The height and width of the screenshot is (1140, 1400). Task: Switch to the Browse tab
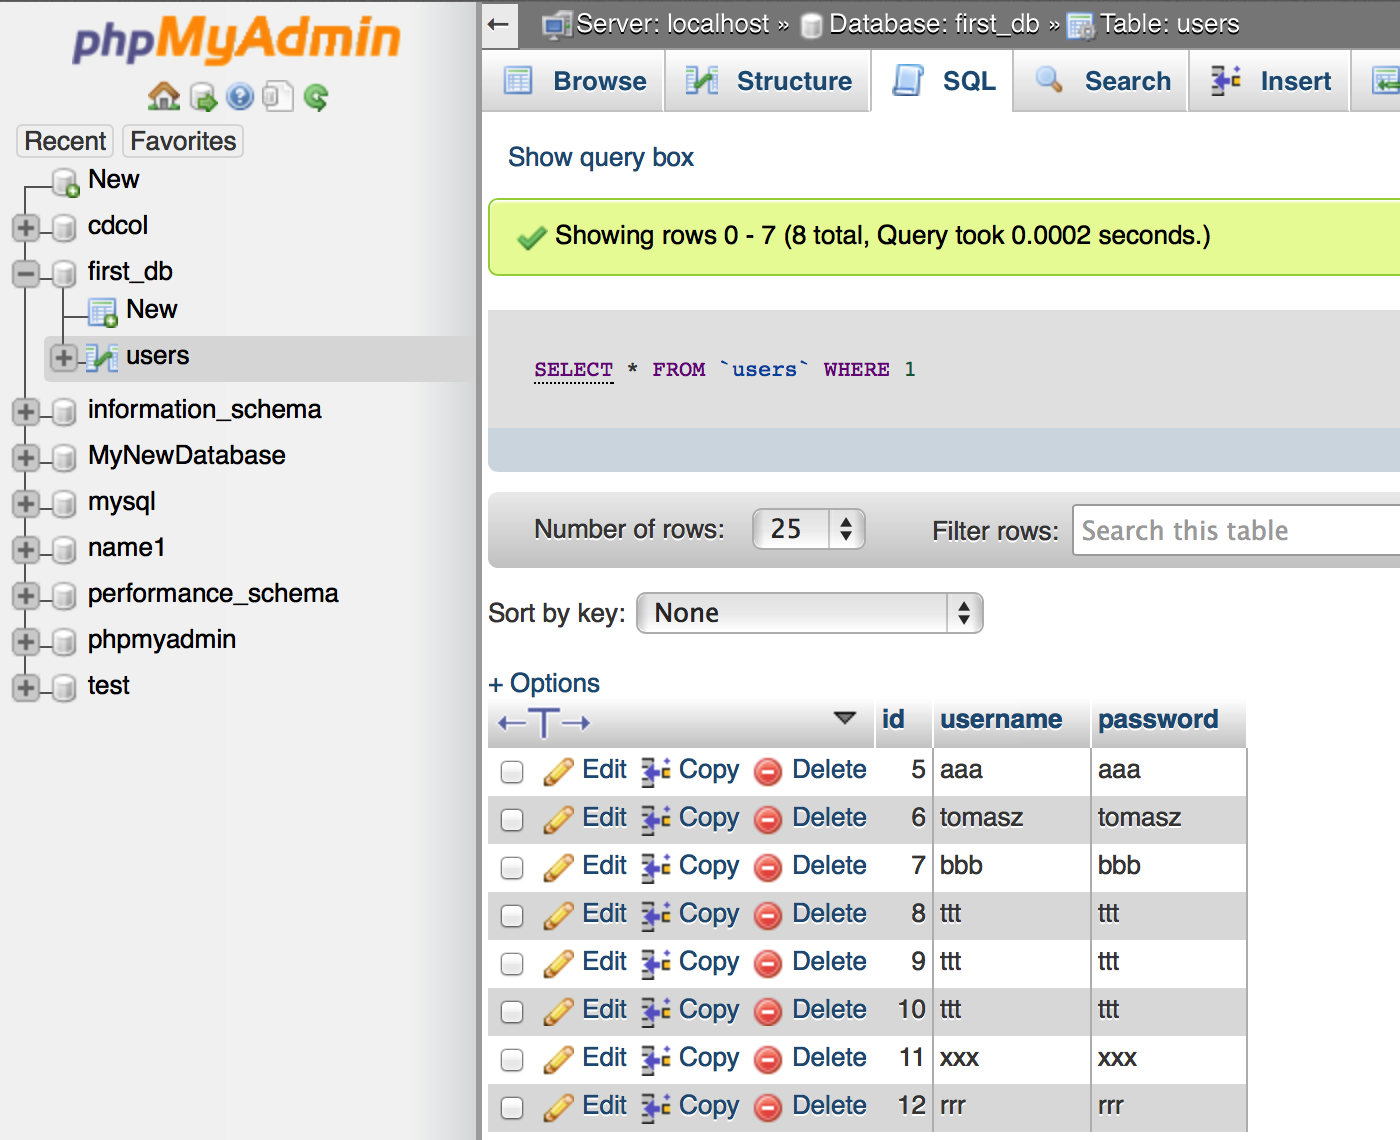[x=574, y=81]
